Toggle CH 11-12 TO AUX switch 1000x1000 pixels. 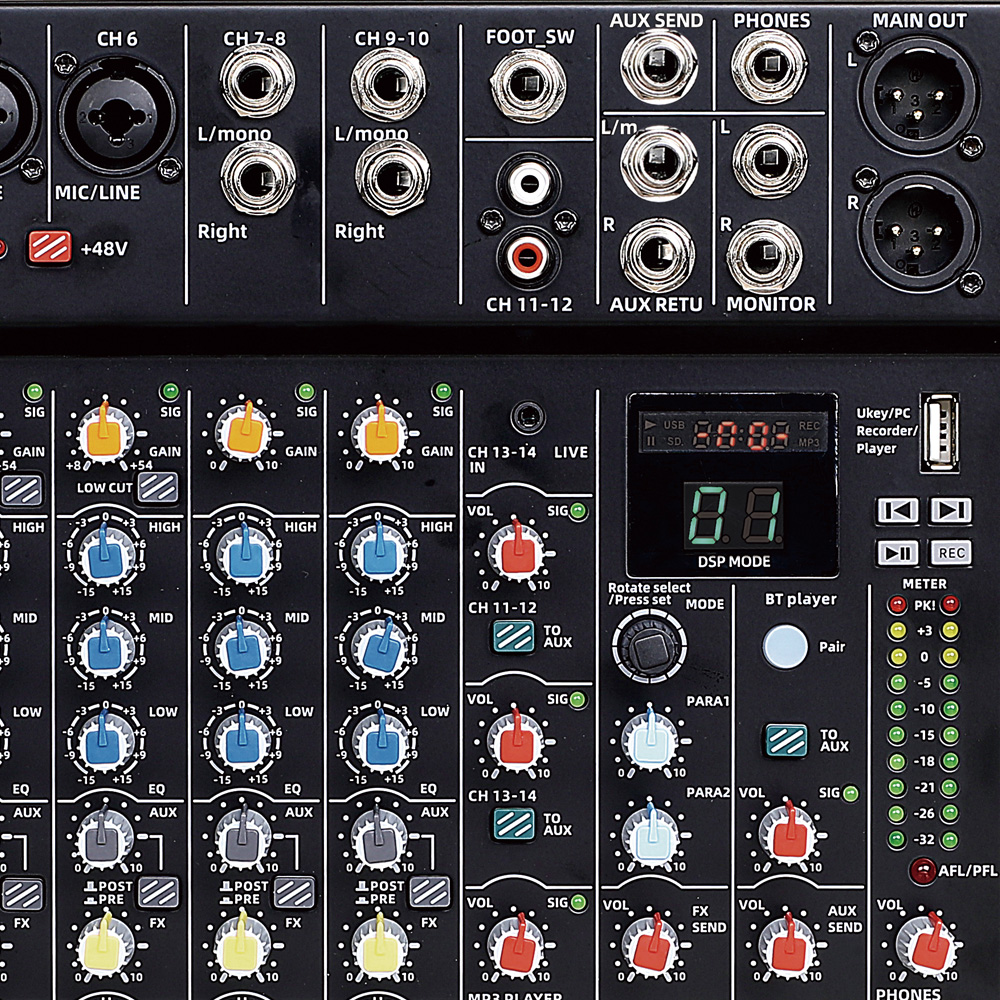[x=513, y=636]
